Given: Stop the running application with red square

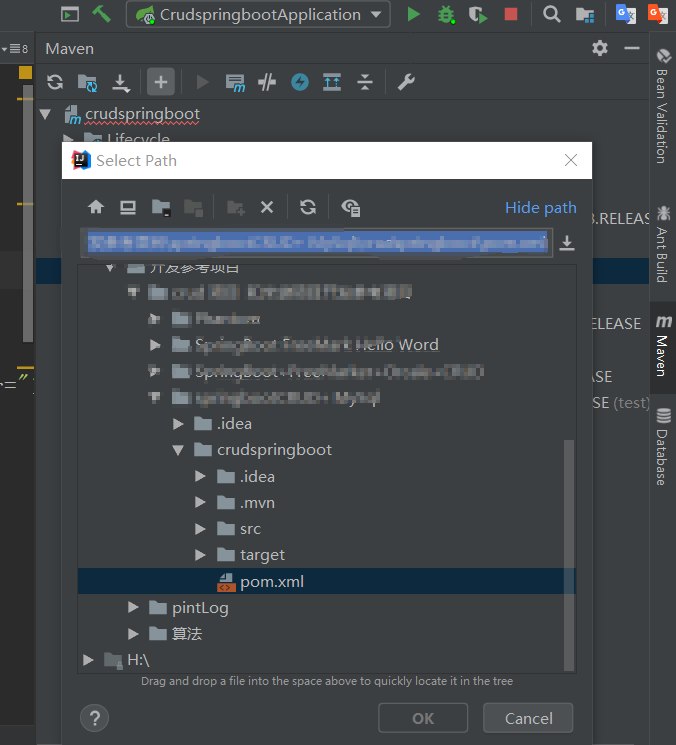Looking at the screenshot, I should (511, 14).
